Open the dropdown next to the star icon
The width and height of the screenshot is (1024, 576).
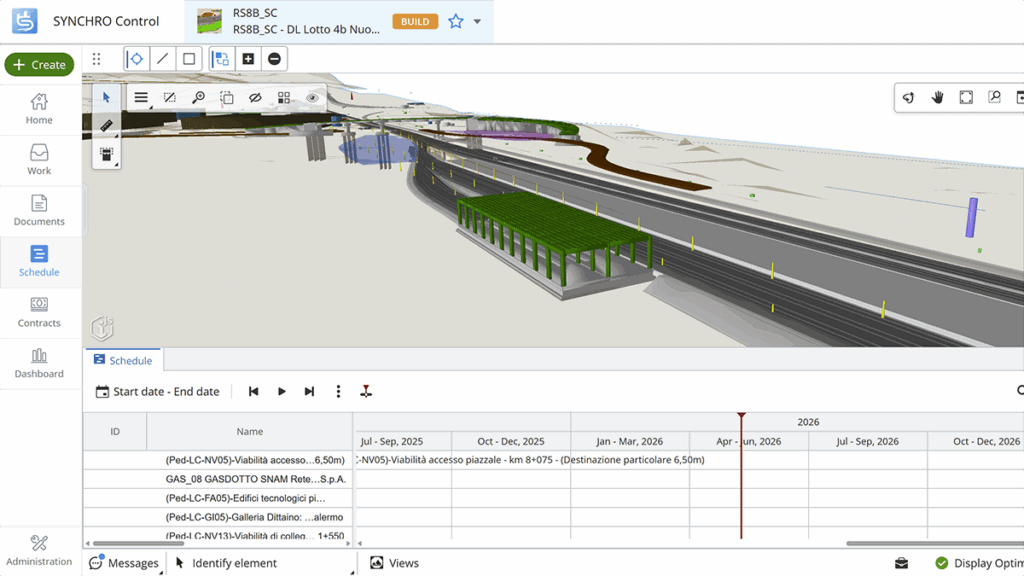click(476, 20)
